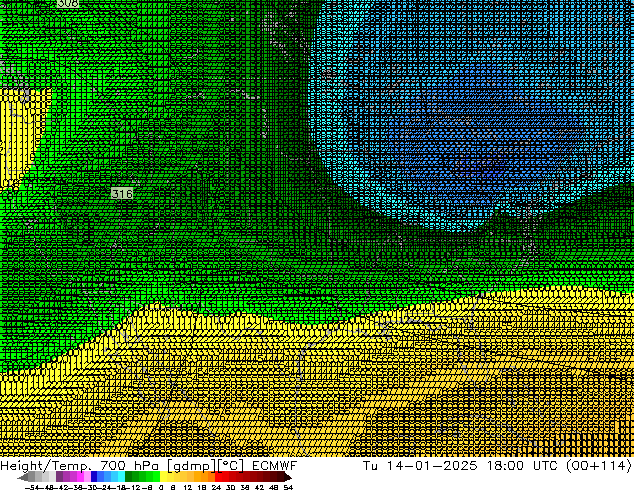Click the "-54" legend scale value
Image resolution: width=634 pixels, height=490 pixels.
point(32,488)
